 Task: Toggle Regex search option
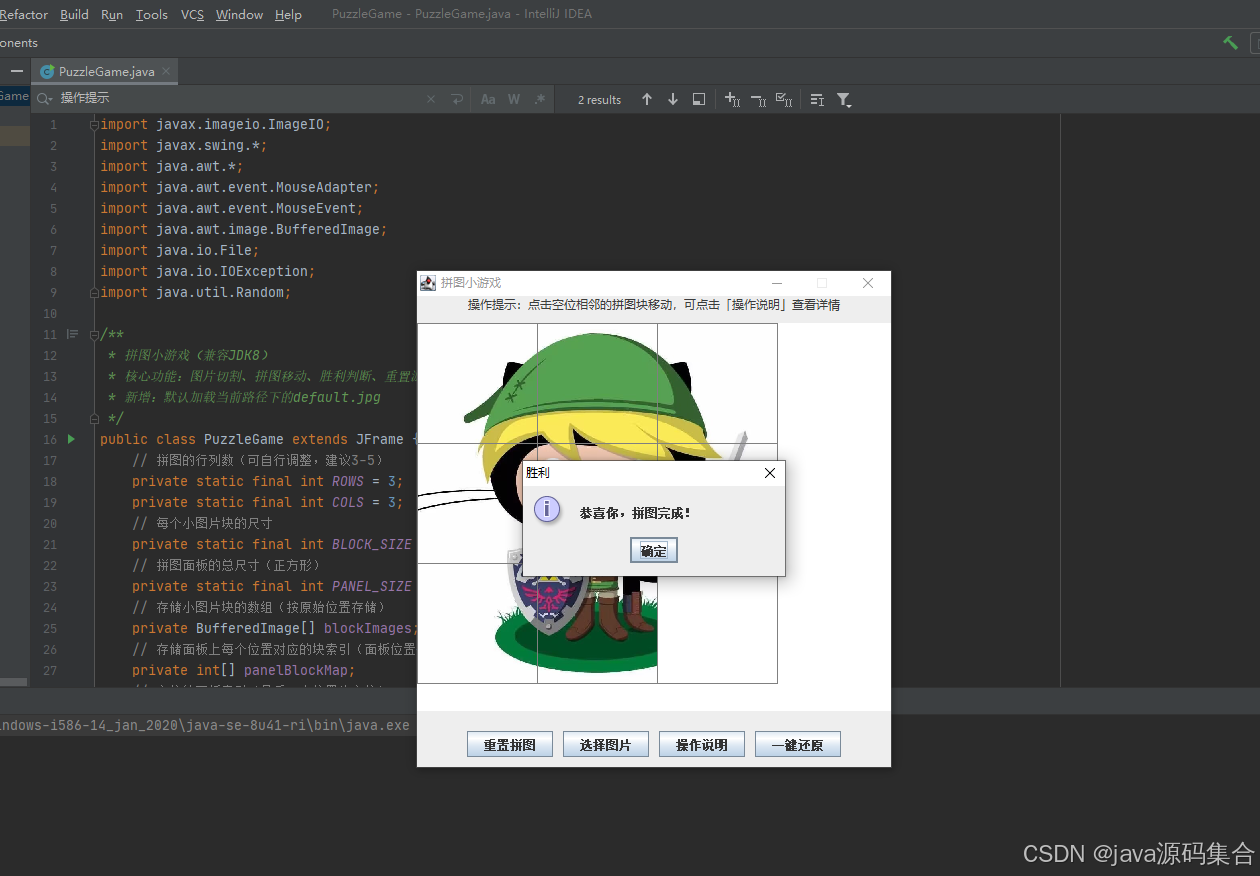pyautogui.click(x=540, y=99)
